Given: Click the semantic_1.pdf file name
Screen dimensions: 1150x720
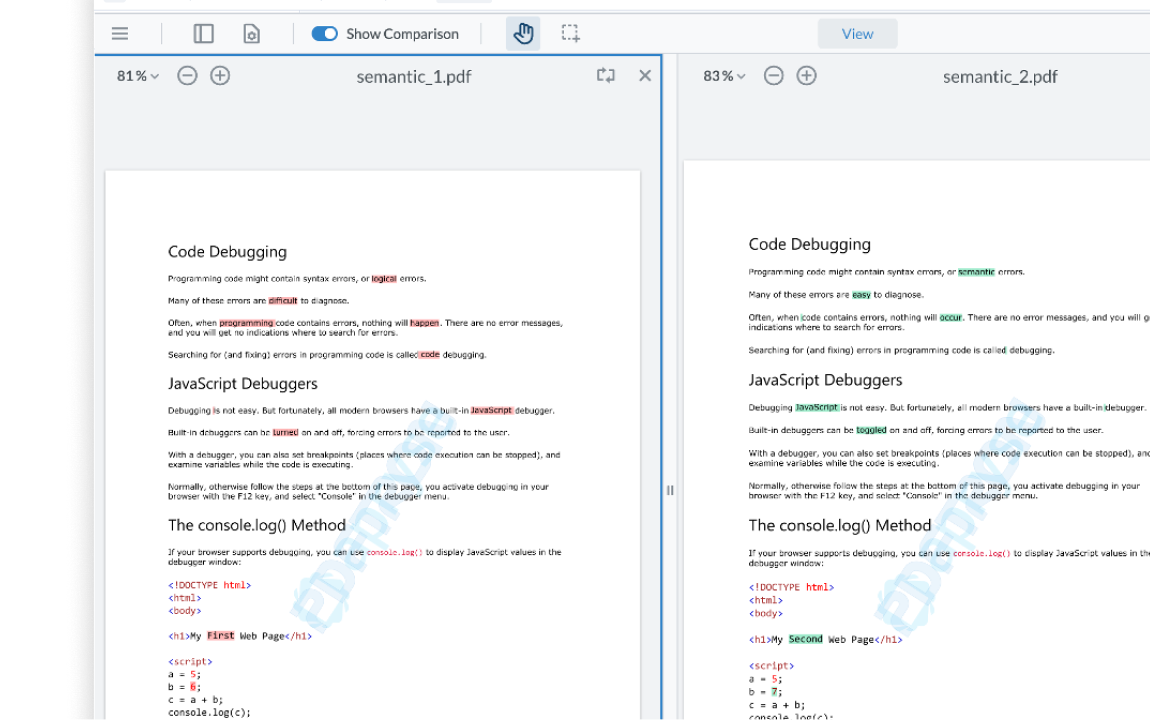Looking at the screenshot, I should tap(414, 76).
